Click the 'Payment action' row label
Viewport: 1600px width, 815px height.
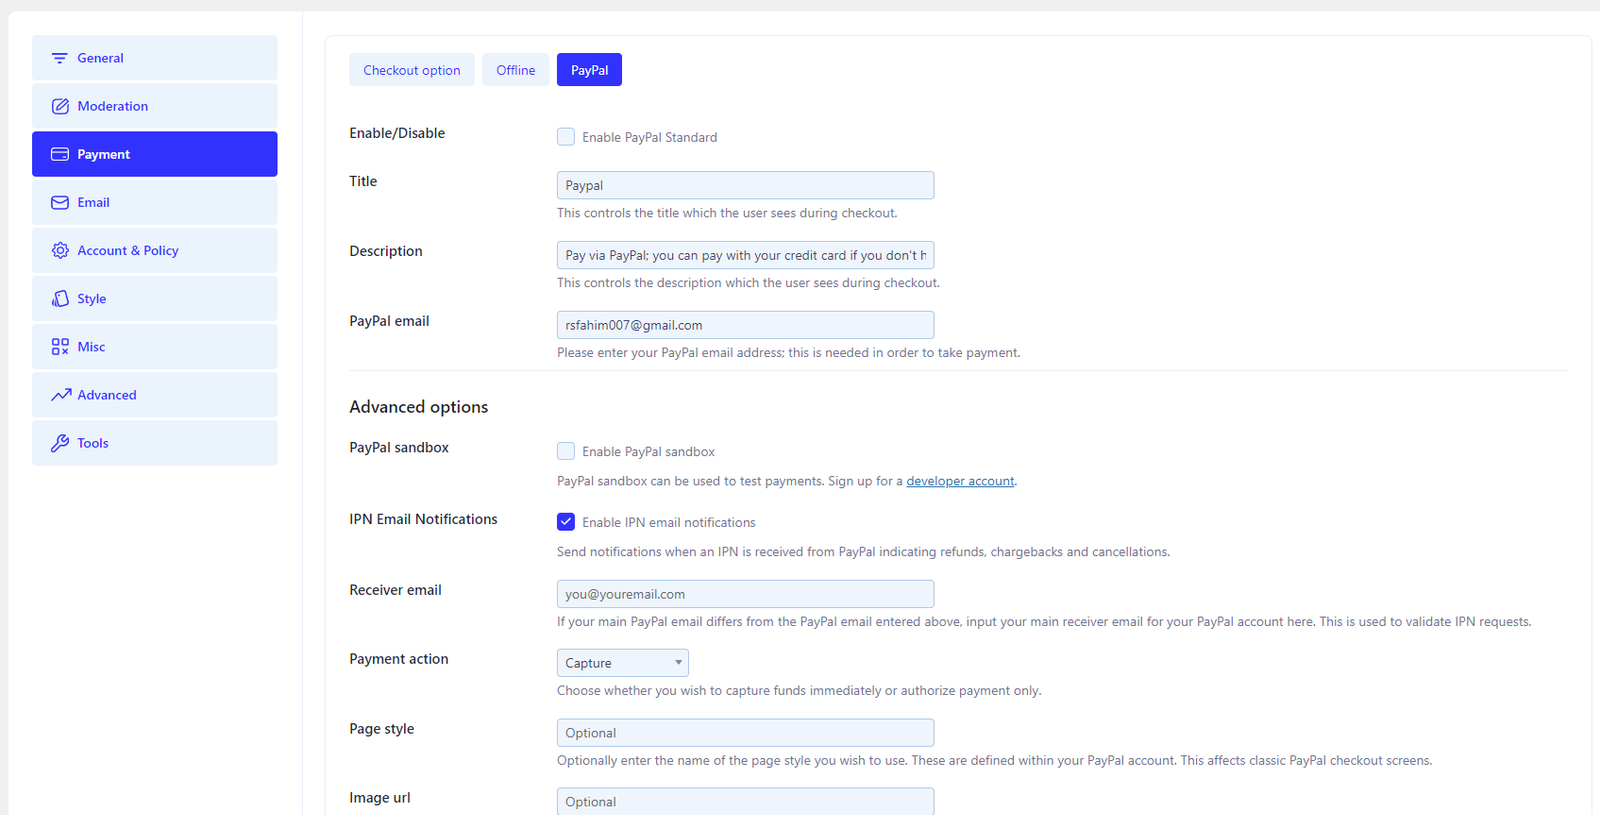click(x=399, y=659)
